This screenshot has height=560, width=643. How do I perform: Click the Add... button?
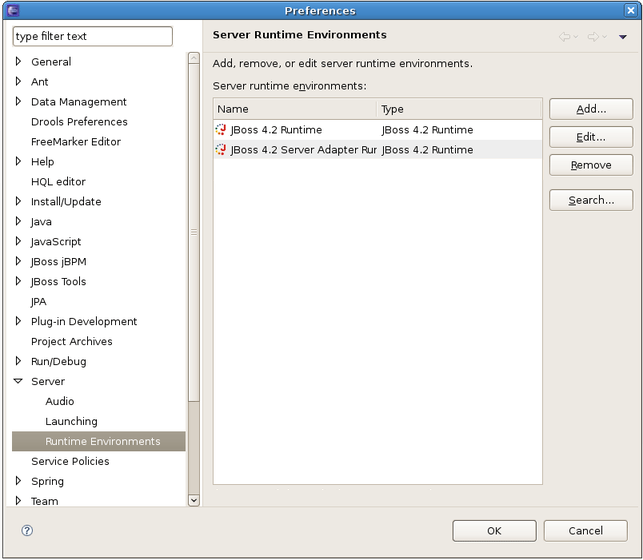[x=590, y=109]
